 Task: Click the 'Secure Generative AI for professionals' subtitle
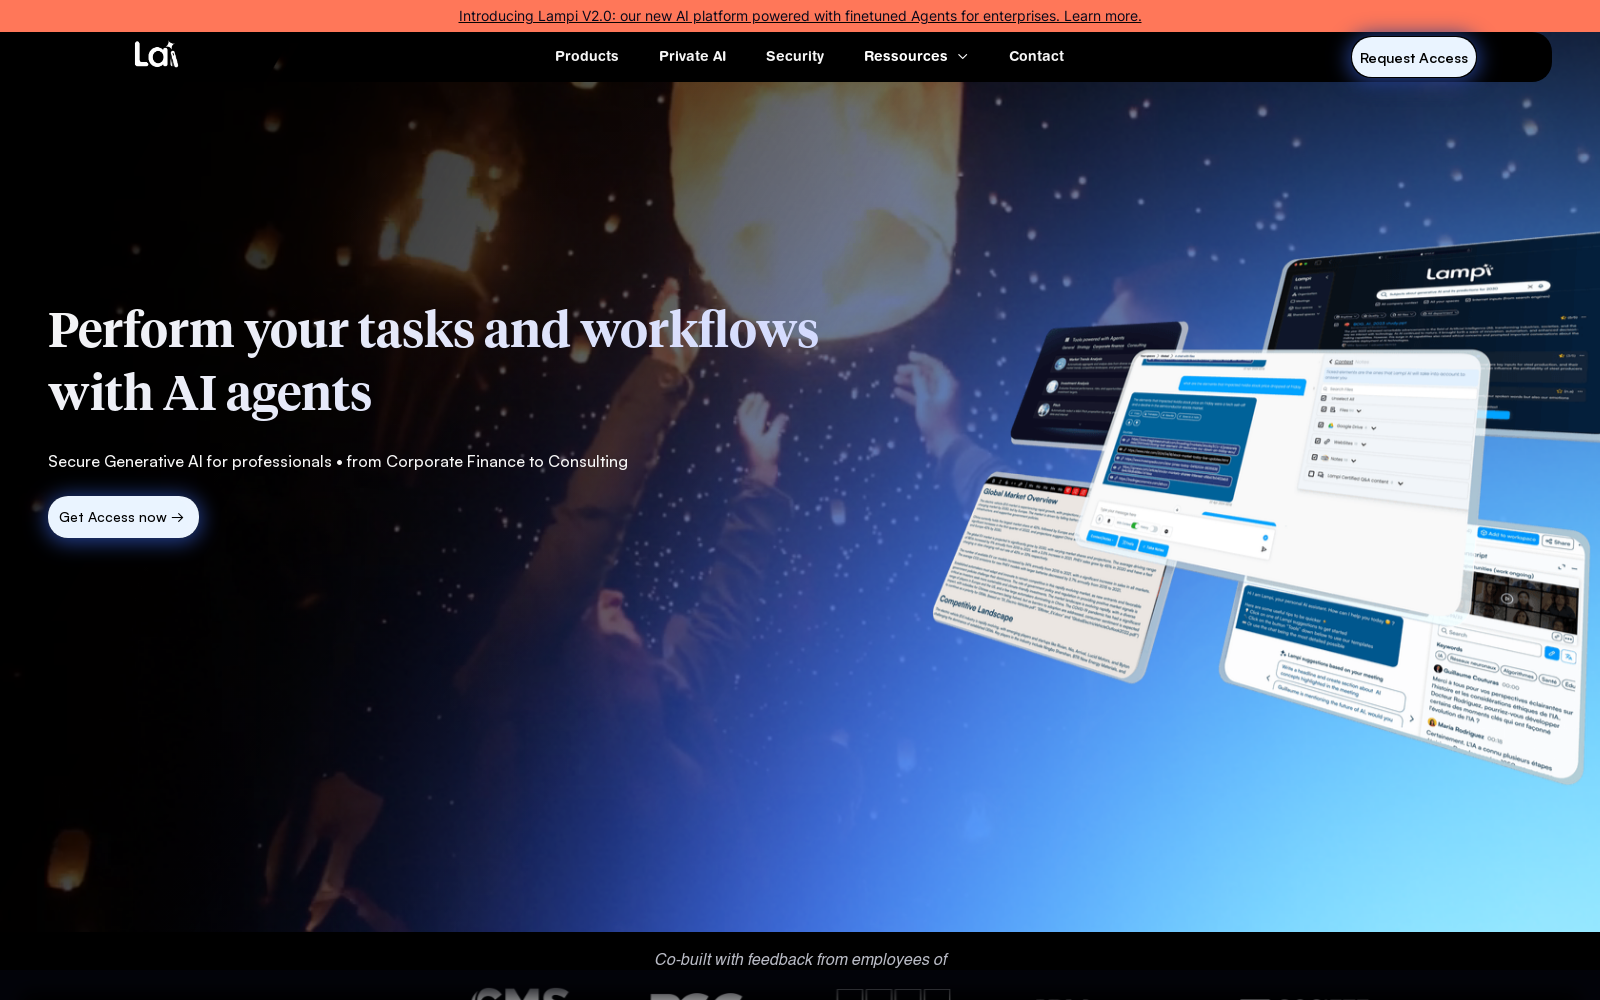coord(338,461)
